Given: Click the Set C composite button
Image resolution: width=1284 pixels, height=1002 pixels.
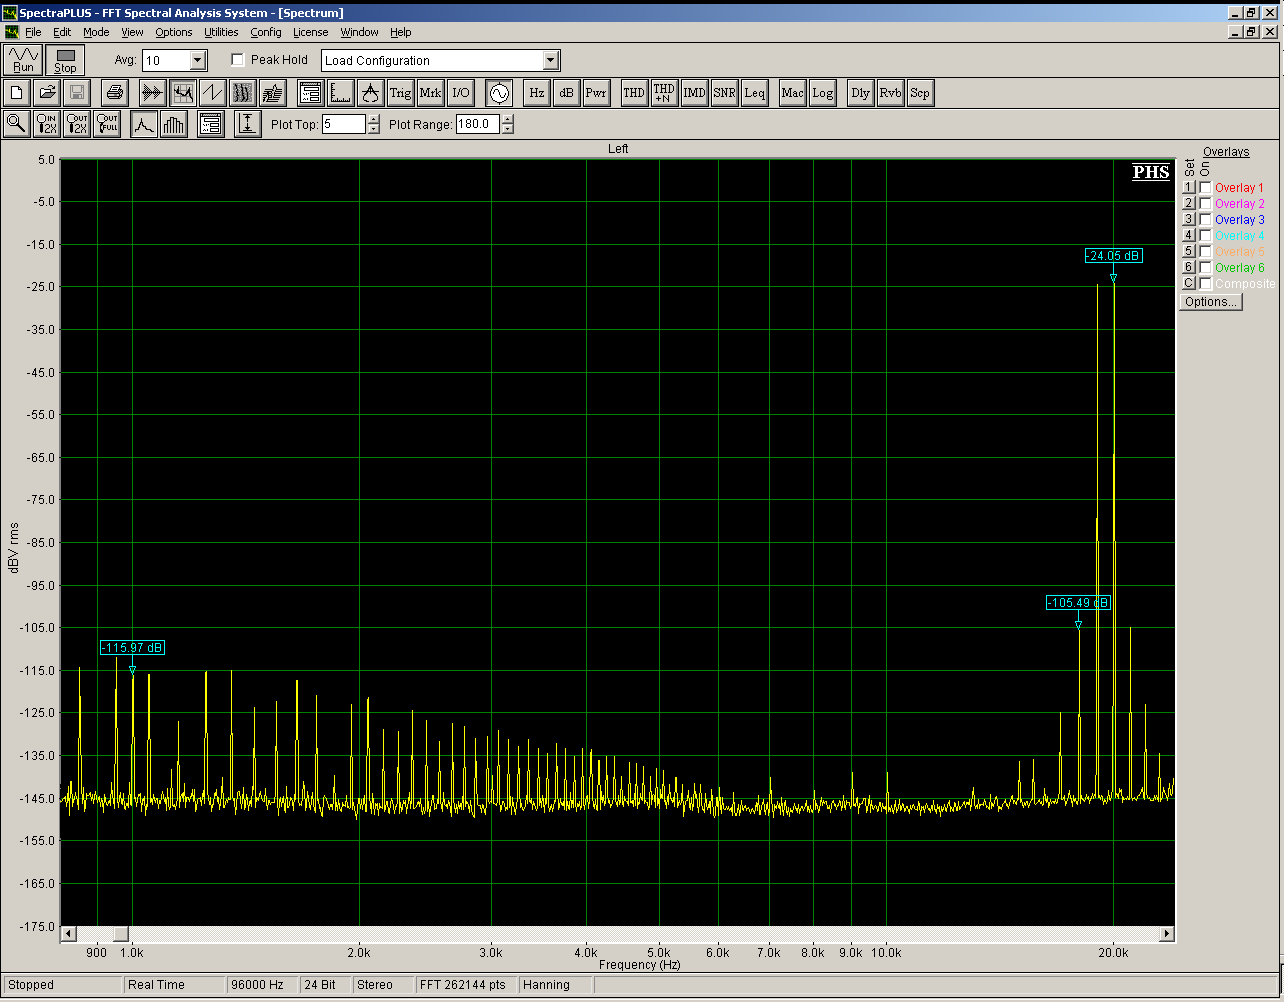Looking at the screenshot, I should 1189,284.
